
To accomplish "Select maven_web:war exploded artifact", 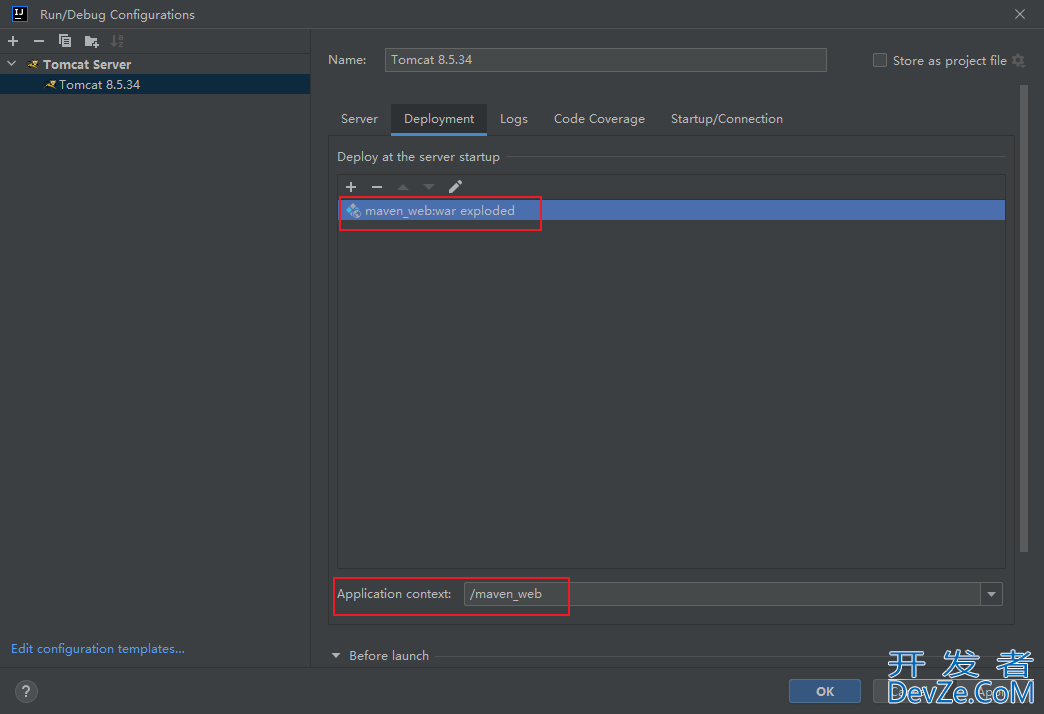I will coord(671,210).
